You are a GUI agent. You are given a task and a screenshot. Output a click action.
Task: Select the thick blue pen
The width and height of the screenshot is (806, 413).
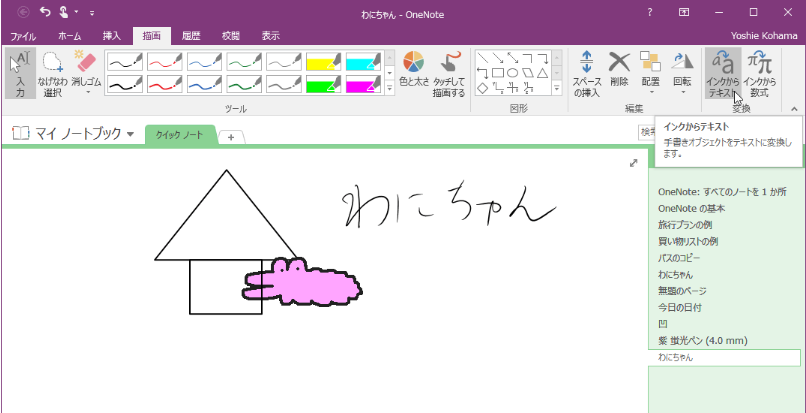coord(205,84)
